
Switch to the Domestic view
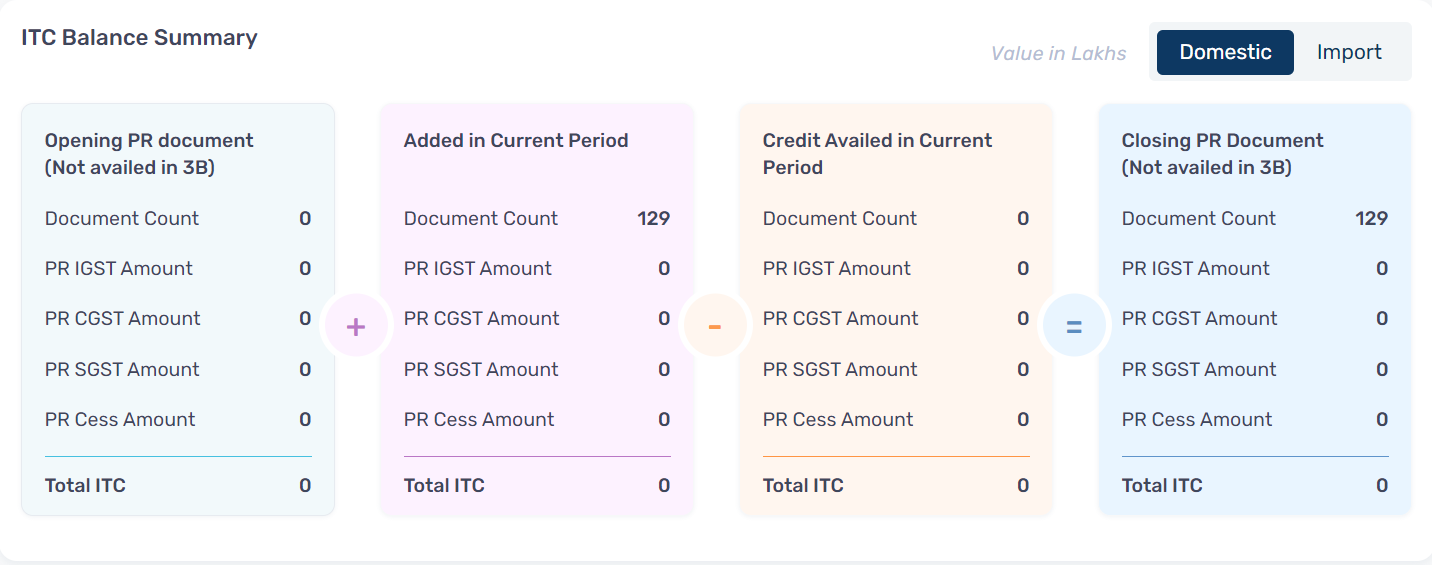(x=1225, y=52)
